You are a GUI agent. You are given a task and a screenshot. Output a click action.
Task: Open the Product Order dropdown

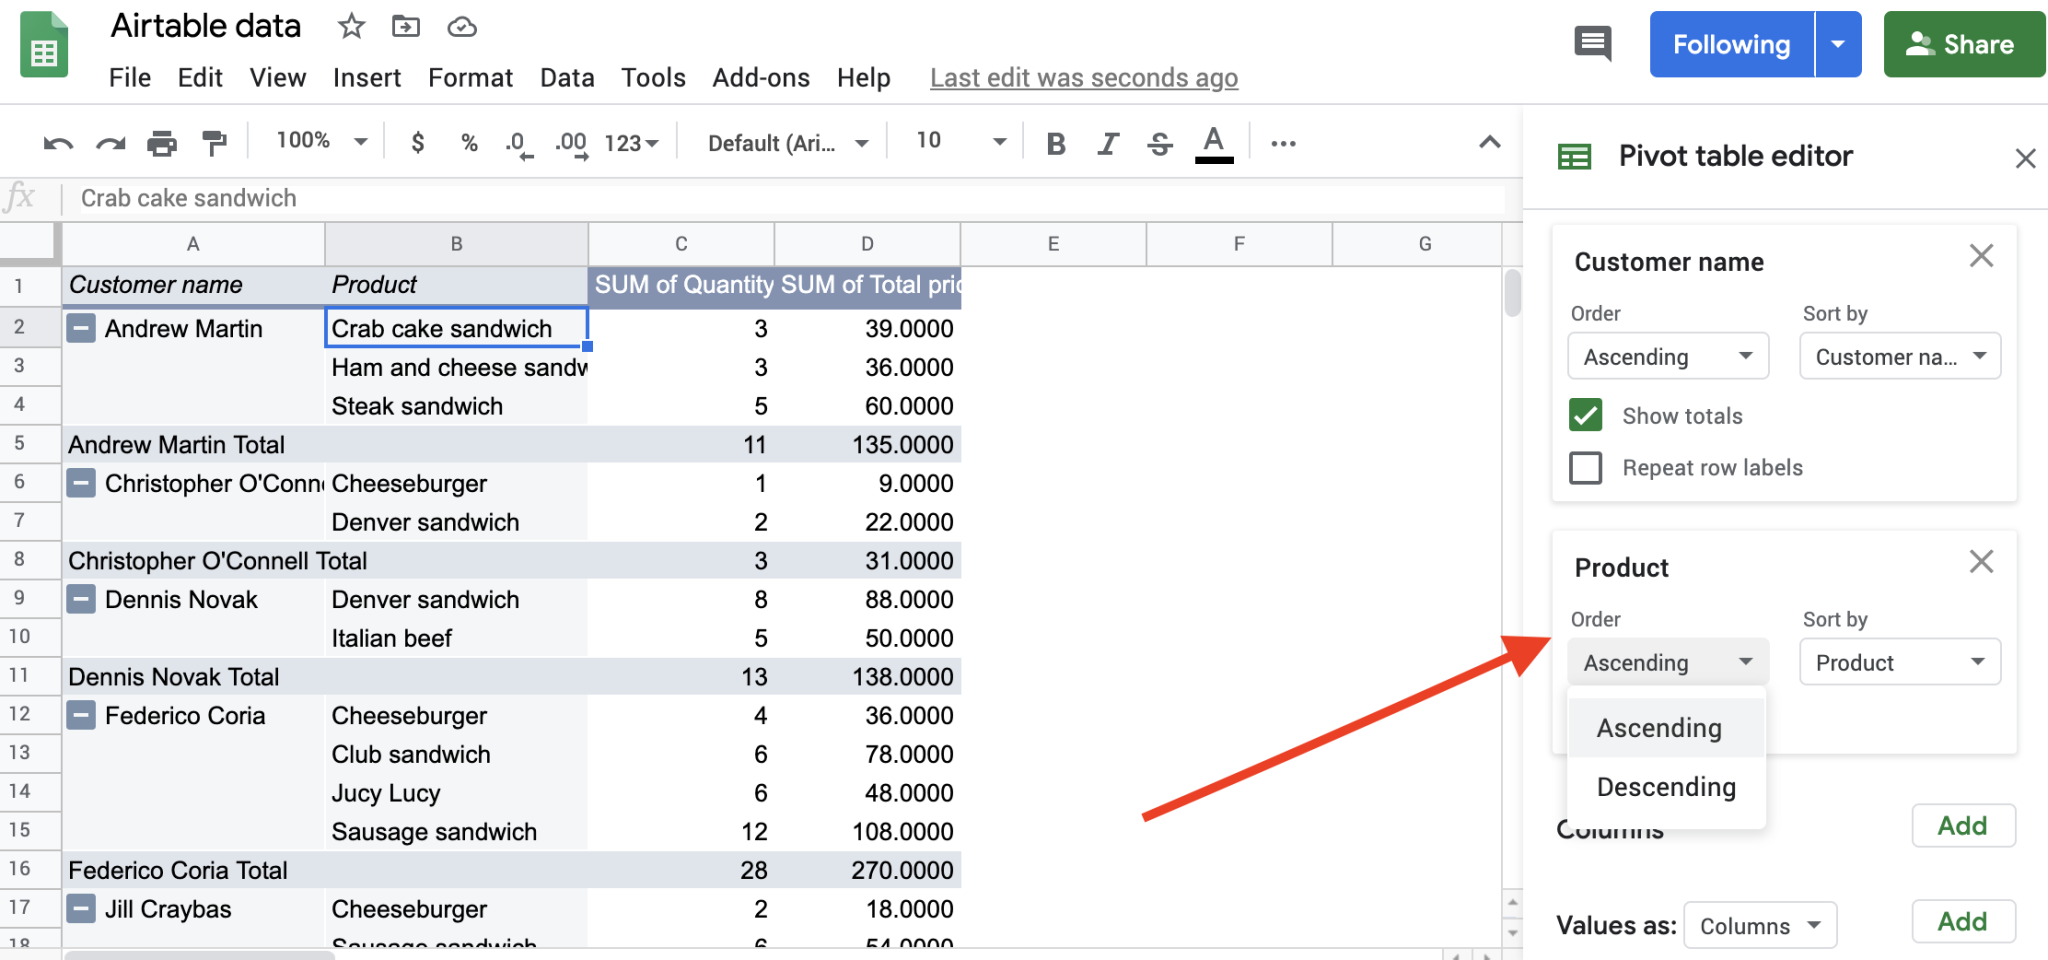tap(1666, 661)
